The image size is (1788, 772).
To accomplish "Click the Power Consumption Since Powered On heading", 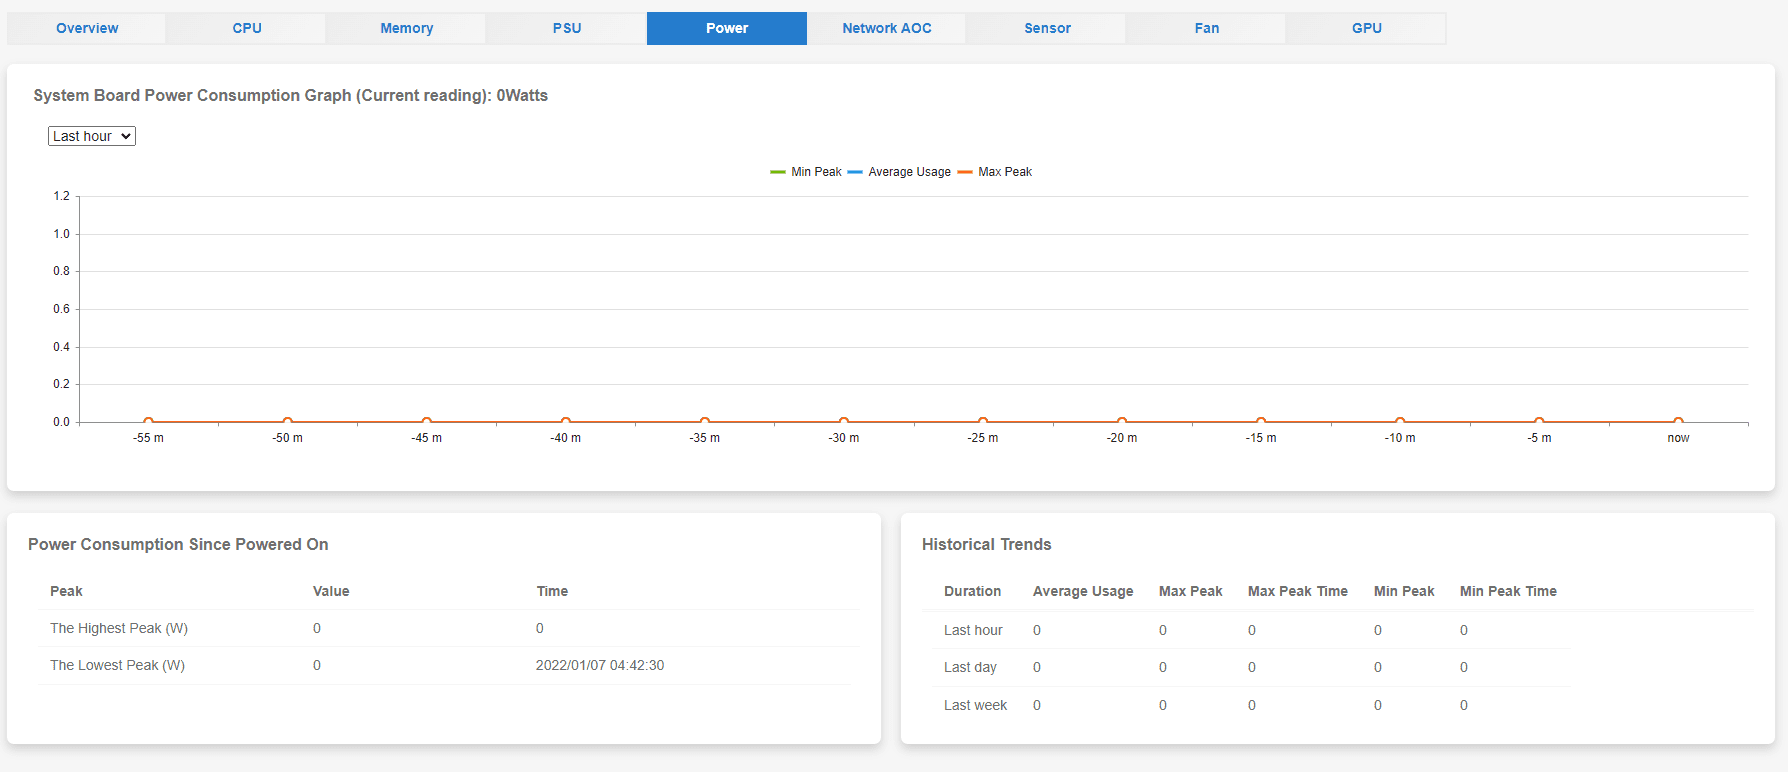I will [178, 544].
